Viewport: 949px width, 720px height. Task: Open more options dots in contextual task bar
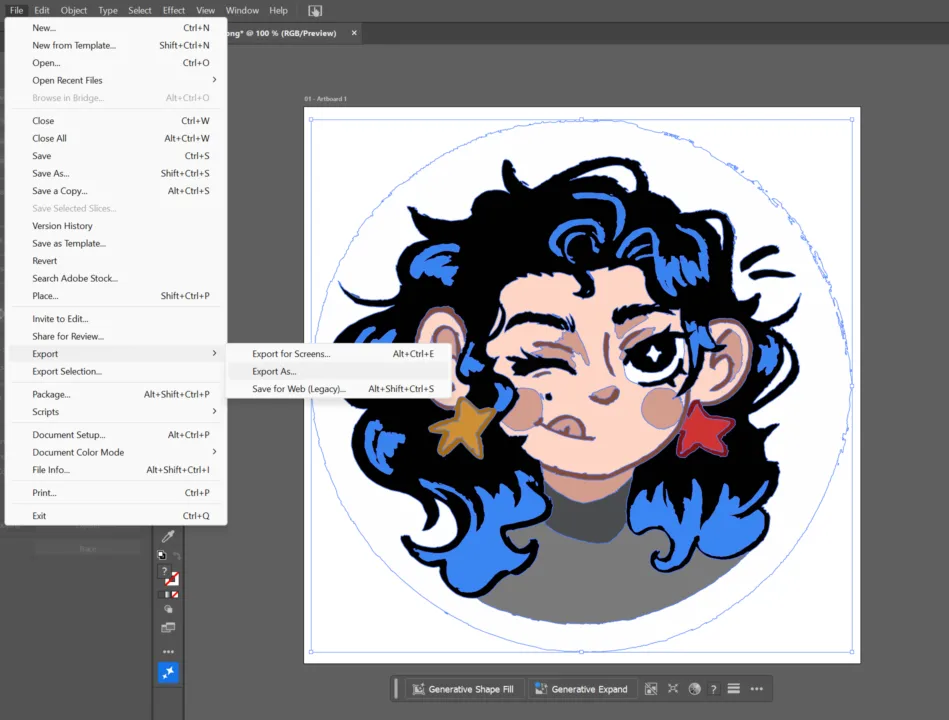click(x=757, y=689)
